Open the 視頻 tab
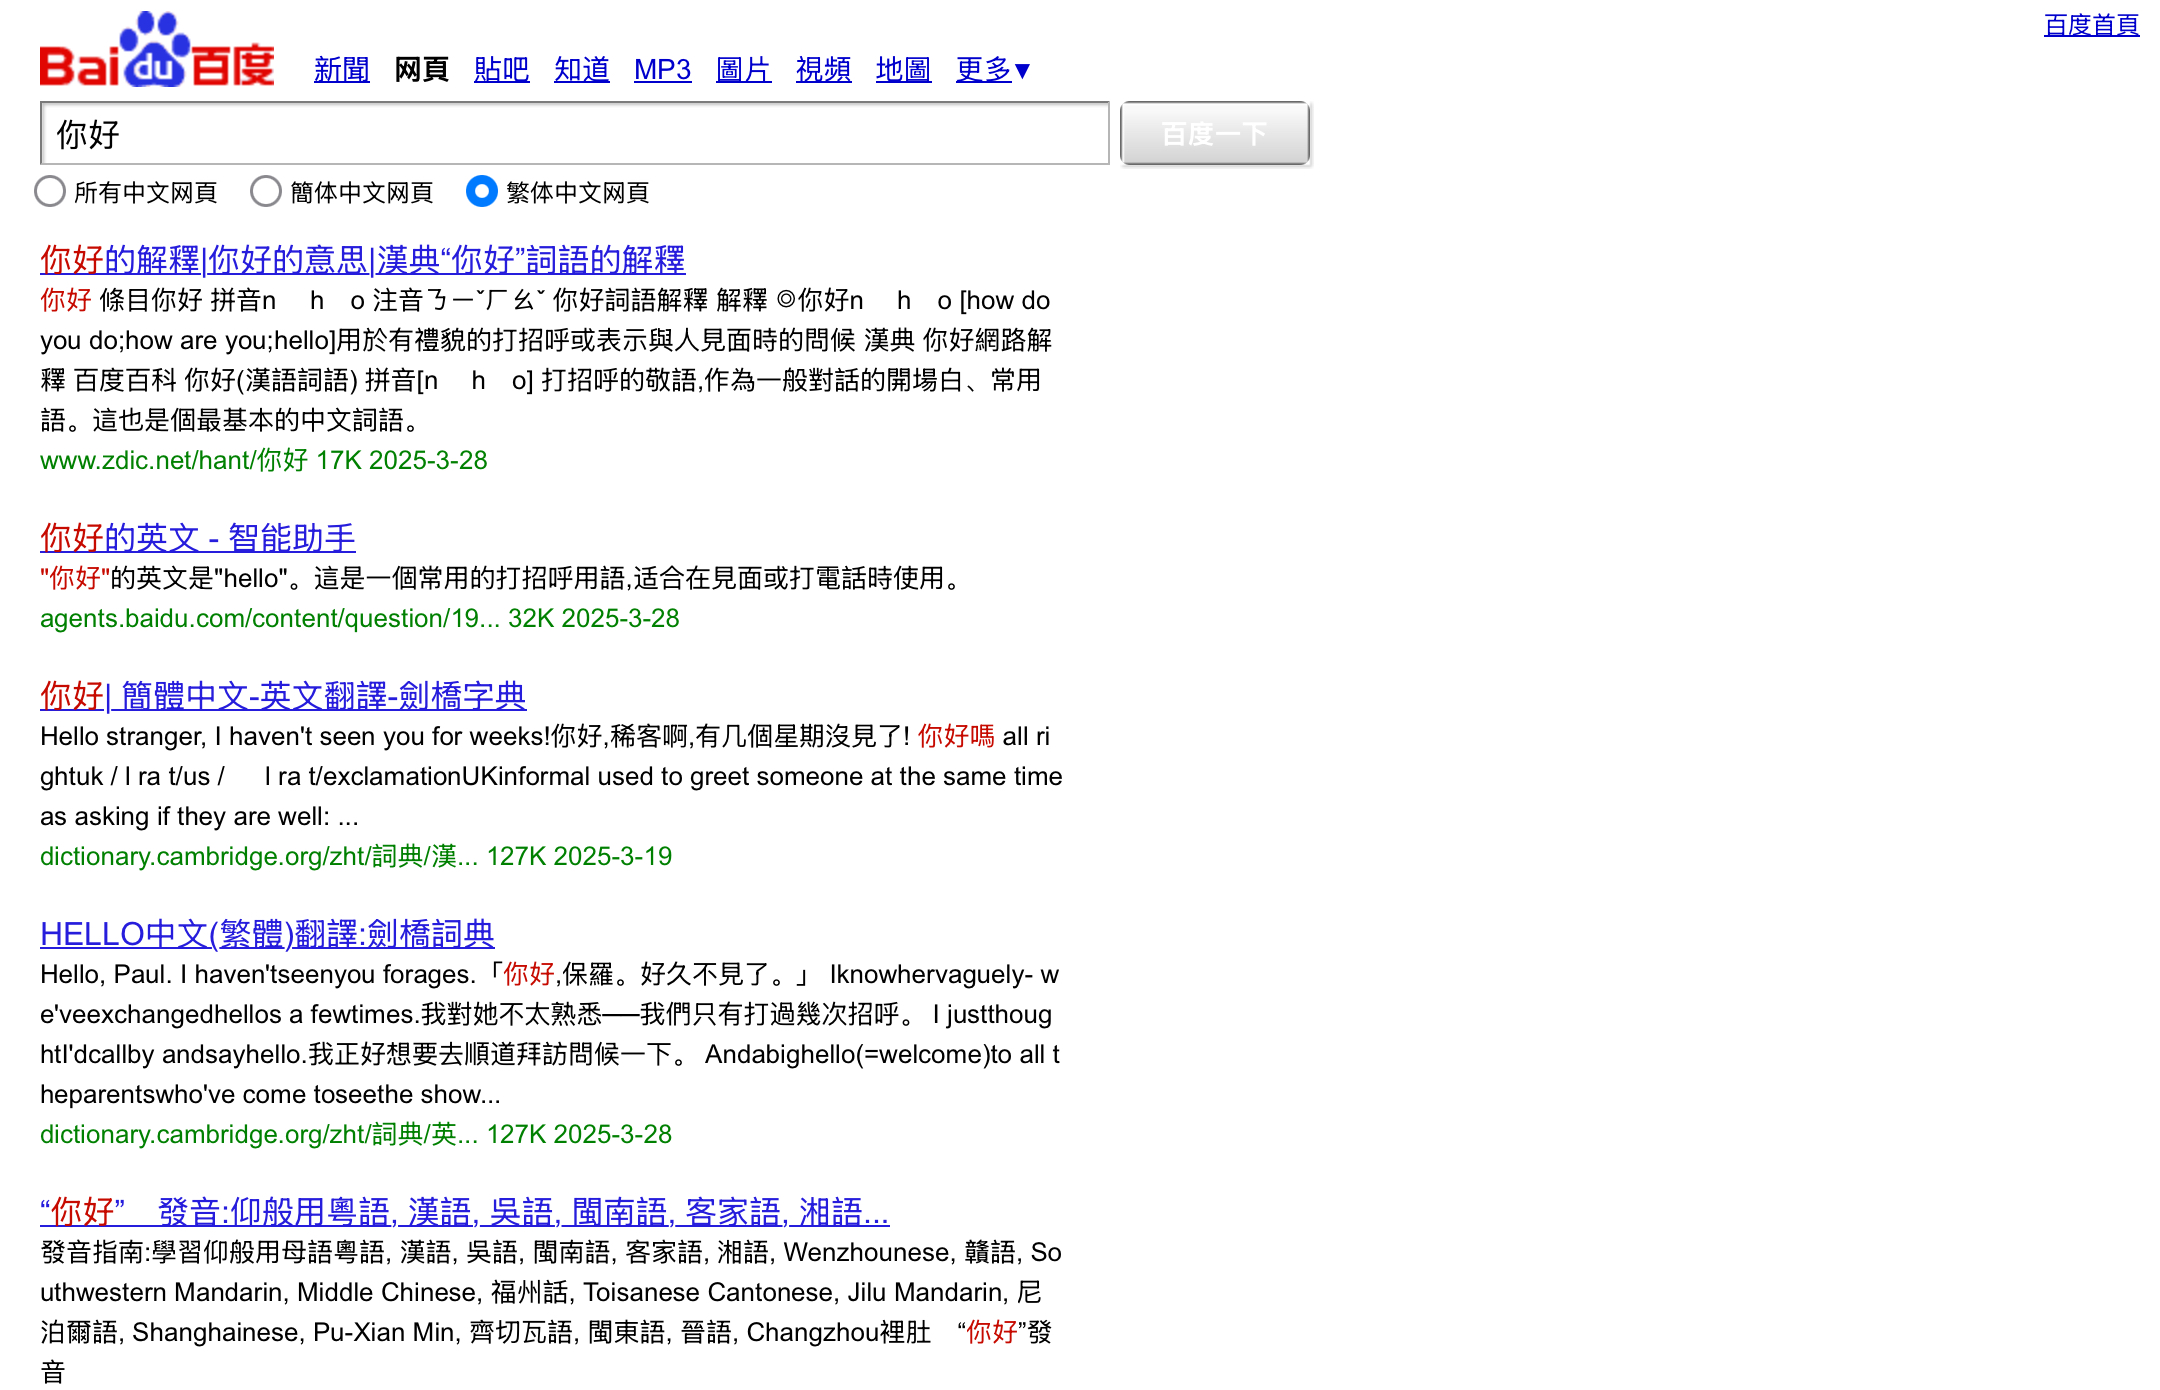The width and height of the screenshot is (2160, 1390). pos(823,70)
